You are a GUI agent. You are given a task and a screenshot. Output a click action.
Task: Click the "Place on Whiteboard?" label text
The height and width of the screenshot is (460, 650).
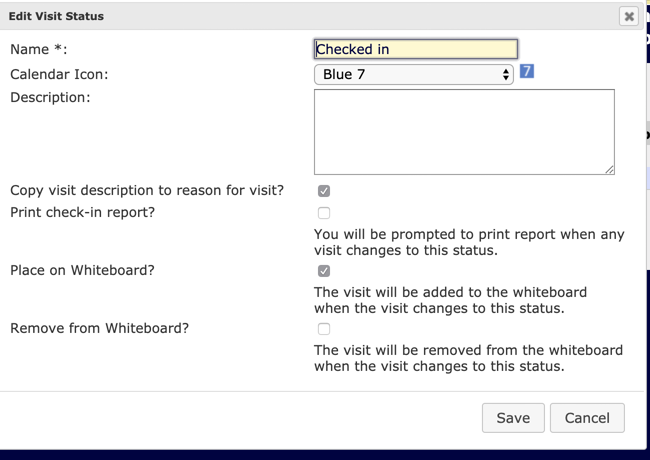coord(82,270)
